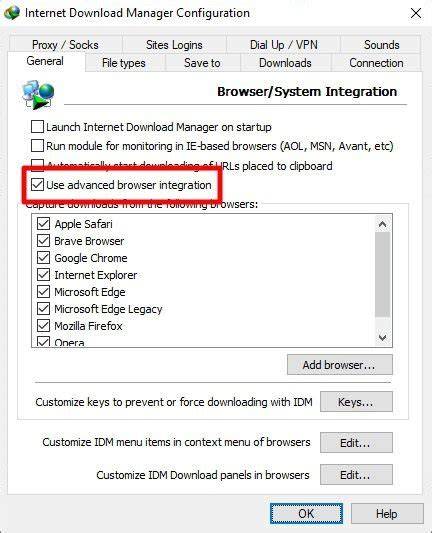Viewport: 432px width, 533px height.
Task: Click the IDM globe icon in title bar
Action: click(x=12, y=13)
